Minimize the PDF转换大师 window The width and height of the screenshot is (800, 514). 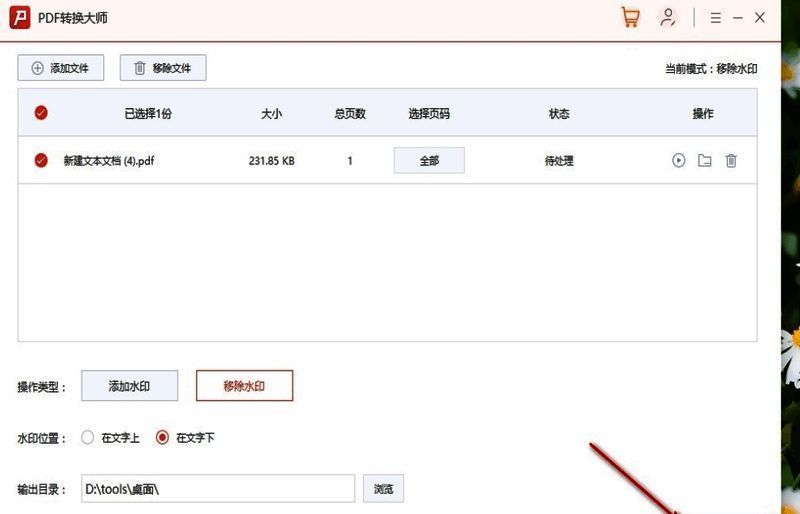pyautogui.click(x=738, y=18)
